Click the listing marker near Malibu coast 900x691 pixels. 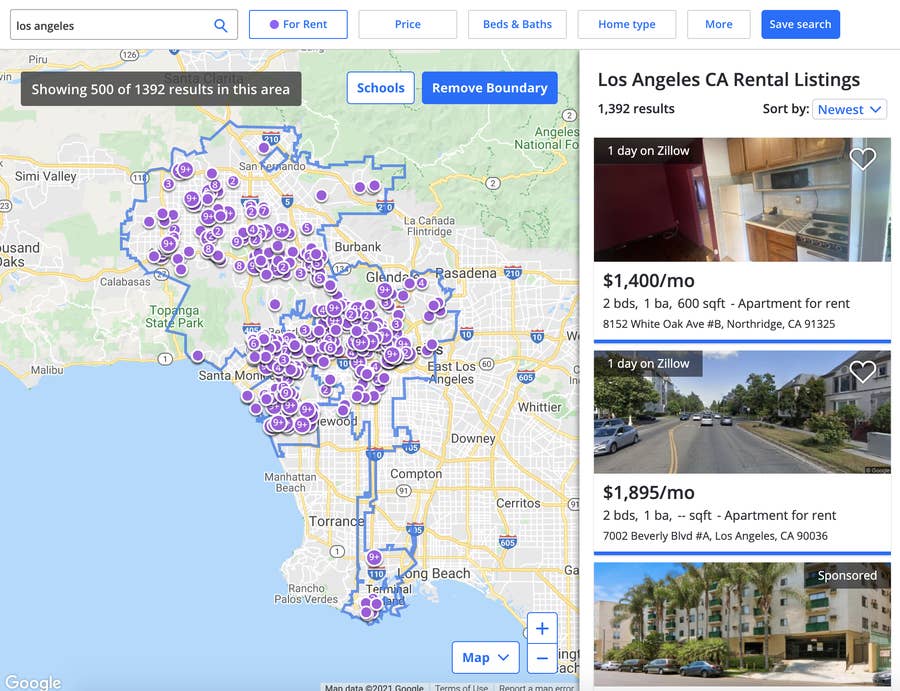click(x=197, y=356)
